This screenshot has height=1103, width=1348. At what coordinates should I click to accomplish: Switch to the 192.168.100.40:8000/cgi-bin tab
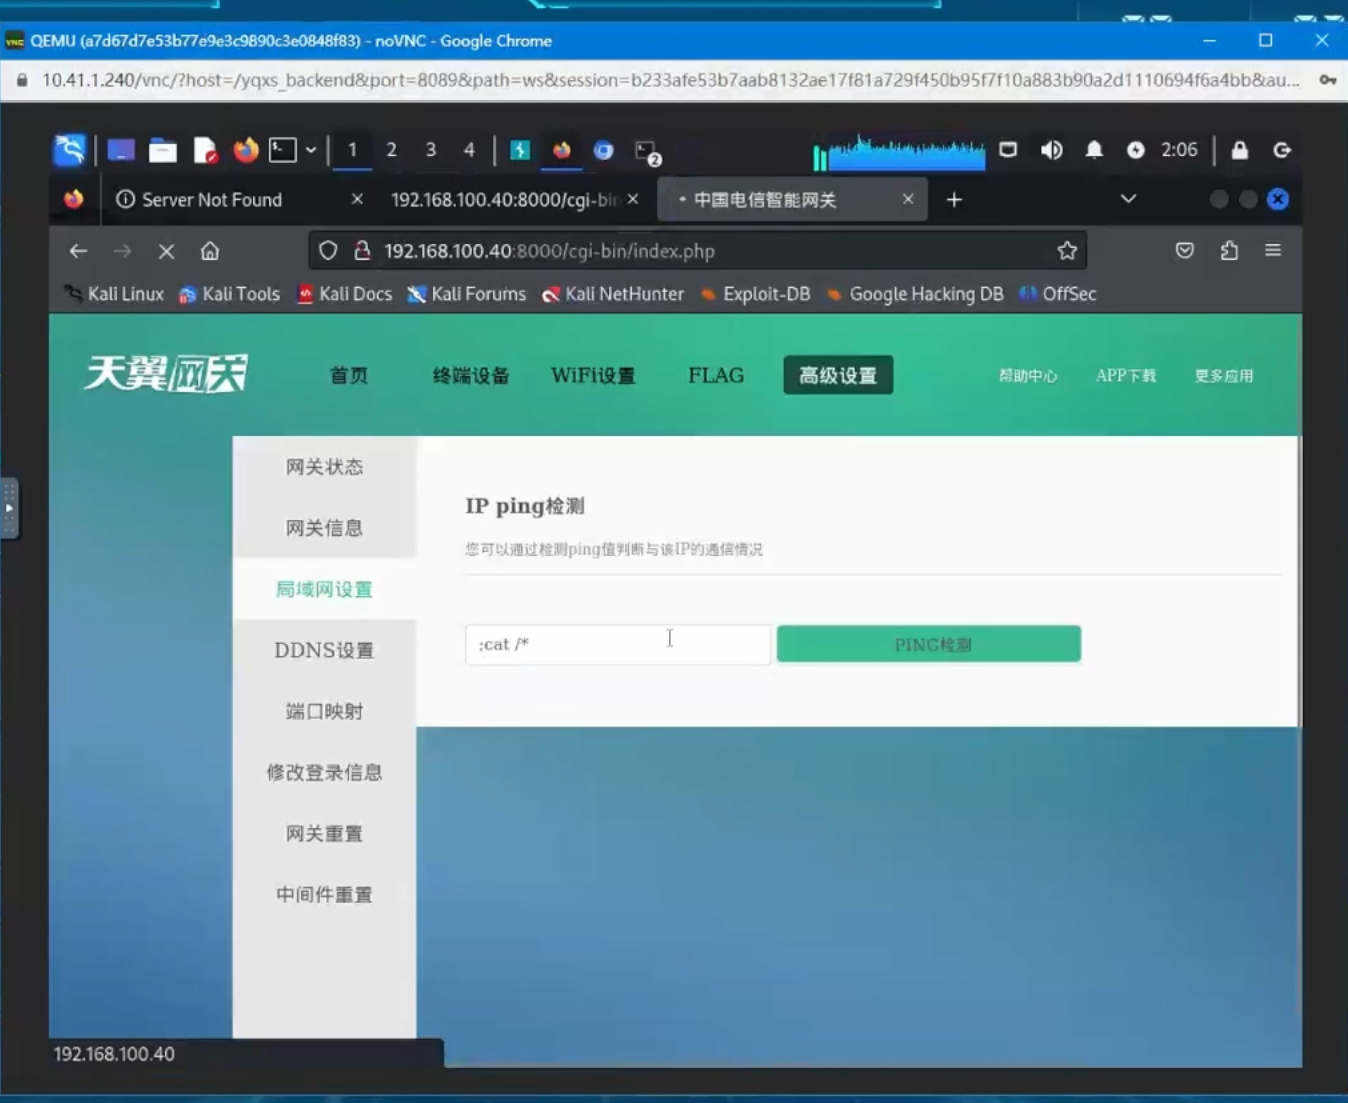click(x=505, y=200)
